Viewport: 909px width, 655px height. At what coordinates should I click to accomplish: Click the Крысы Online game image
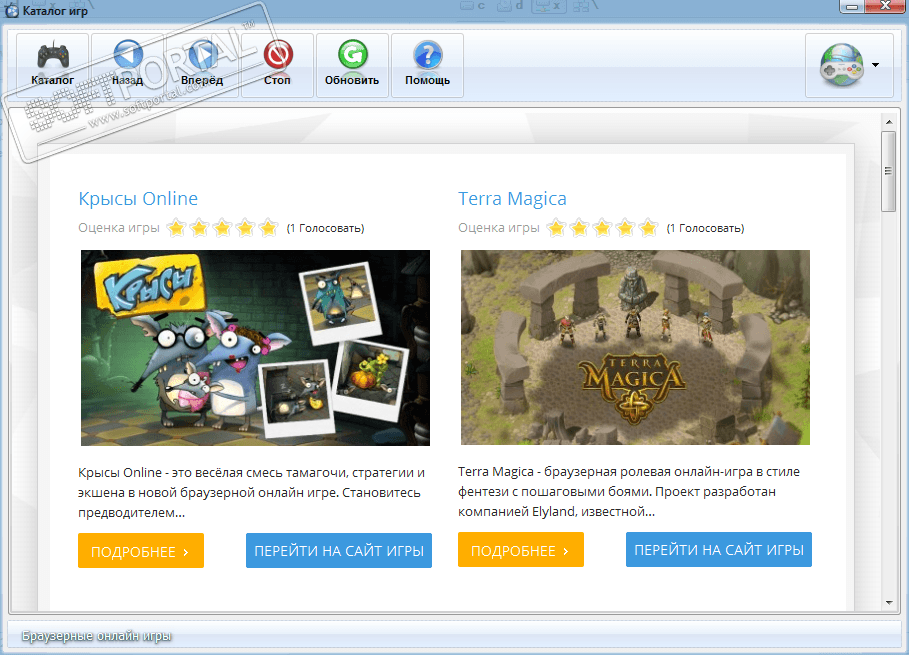255,348
